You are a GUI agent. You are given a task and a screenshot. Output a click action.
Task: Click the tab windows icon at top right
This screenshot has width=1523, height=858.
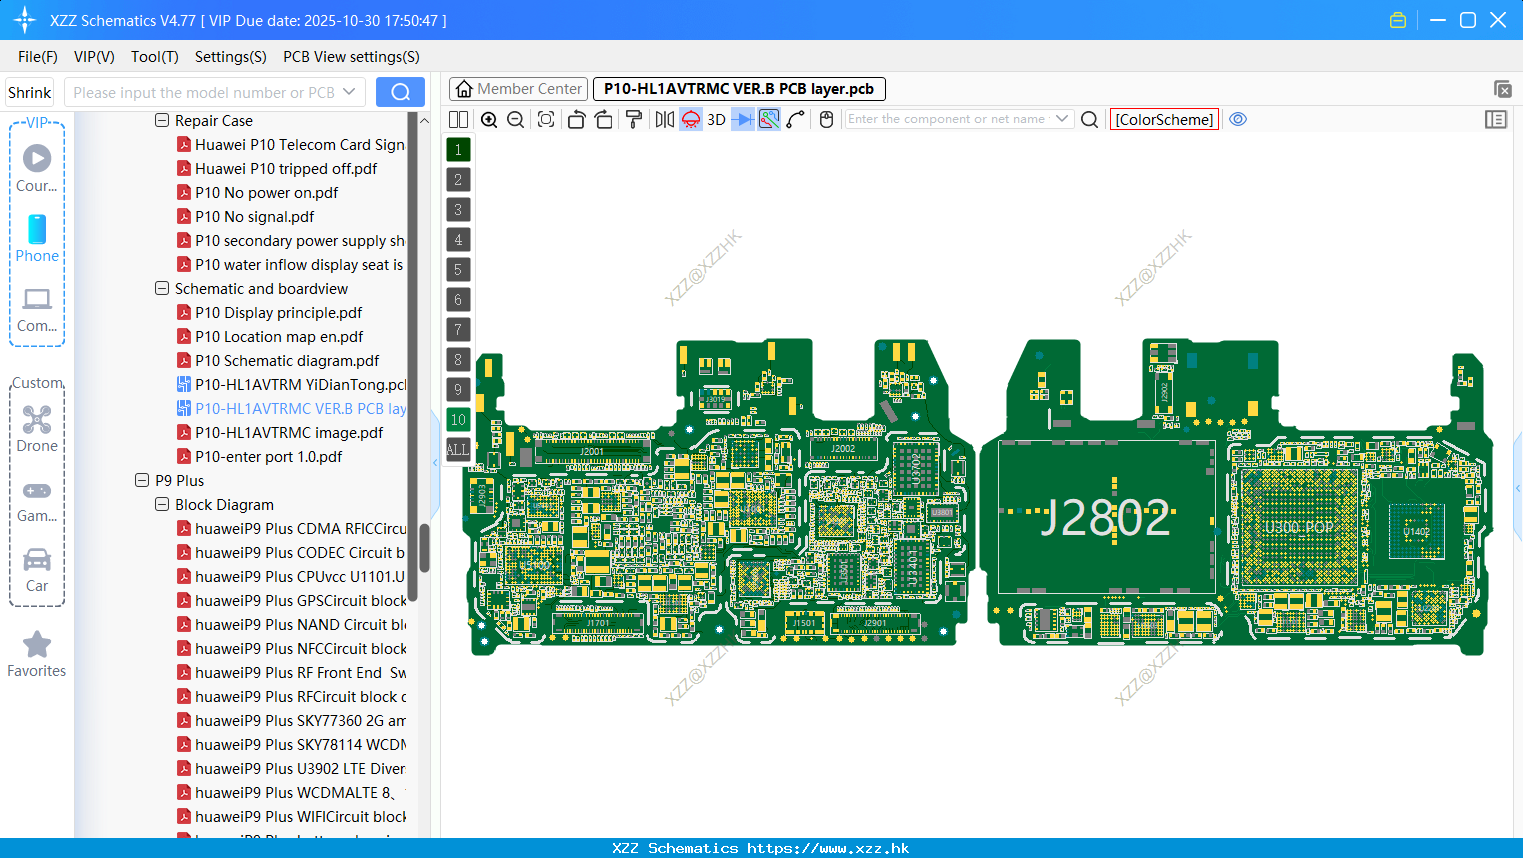[x=1502, y=89]
